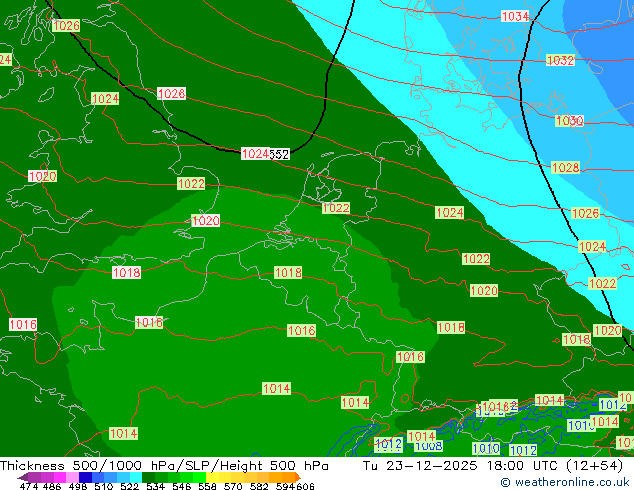This screenshot has width=634, height=490.
Task: Click the 1024 label beside the 552 label
Action: point(255,154)
